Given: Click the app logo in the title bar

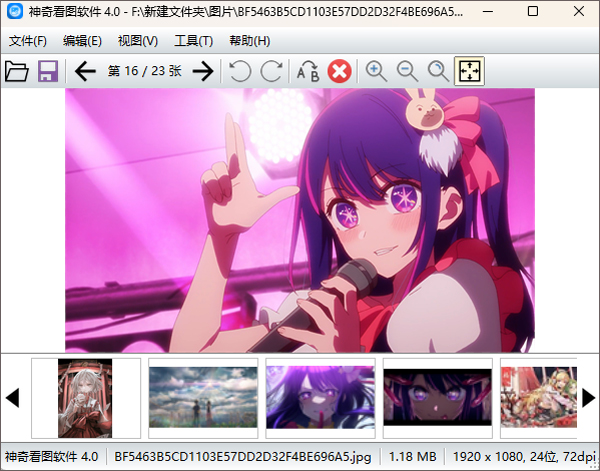Looking at the screenshot, I should click(15, 11).
